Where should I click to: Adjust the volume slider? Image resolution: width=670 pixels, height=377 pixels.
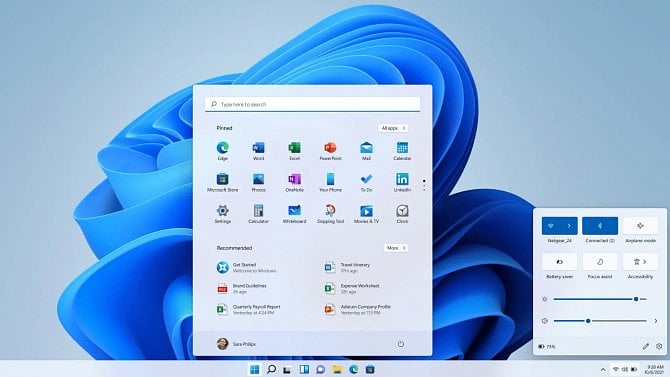point(600,321)
